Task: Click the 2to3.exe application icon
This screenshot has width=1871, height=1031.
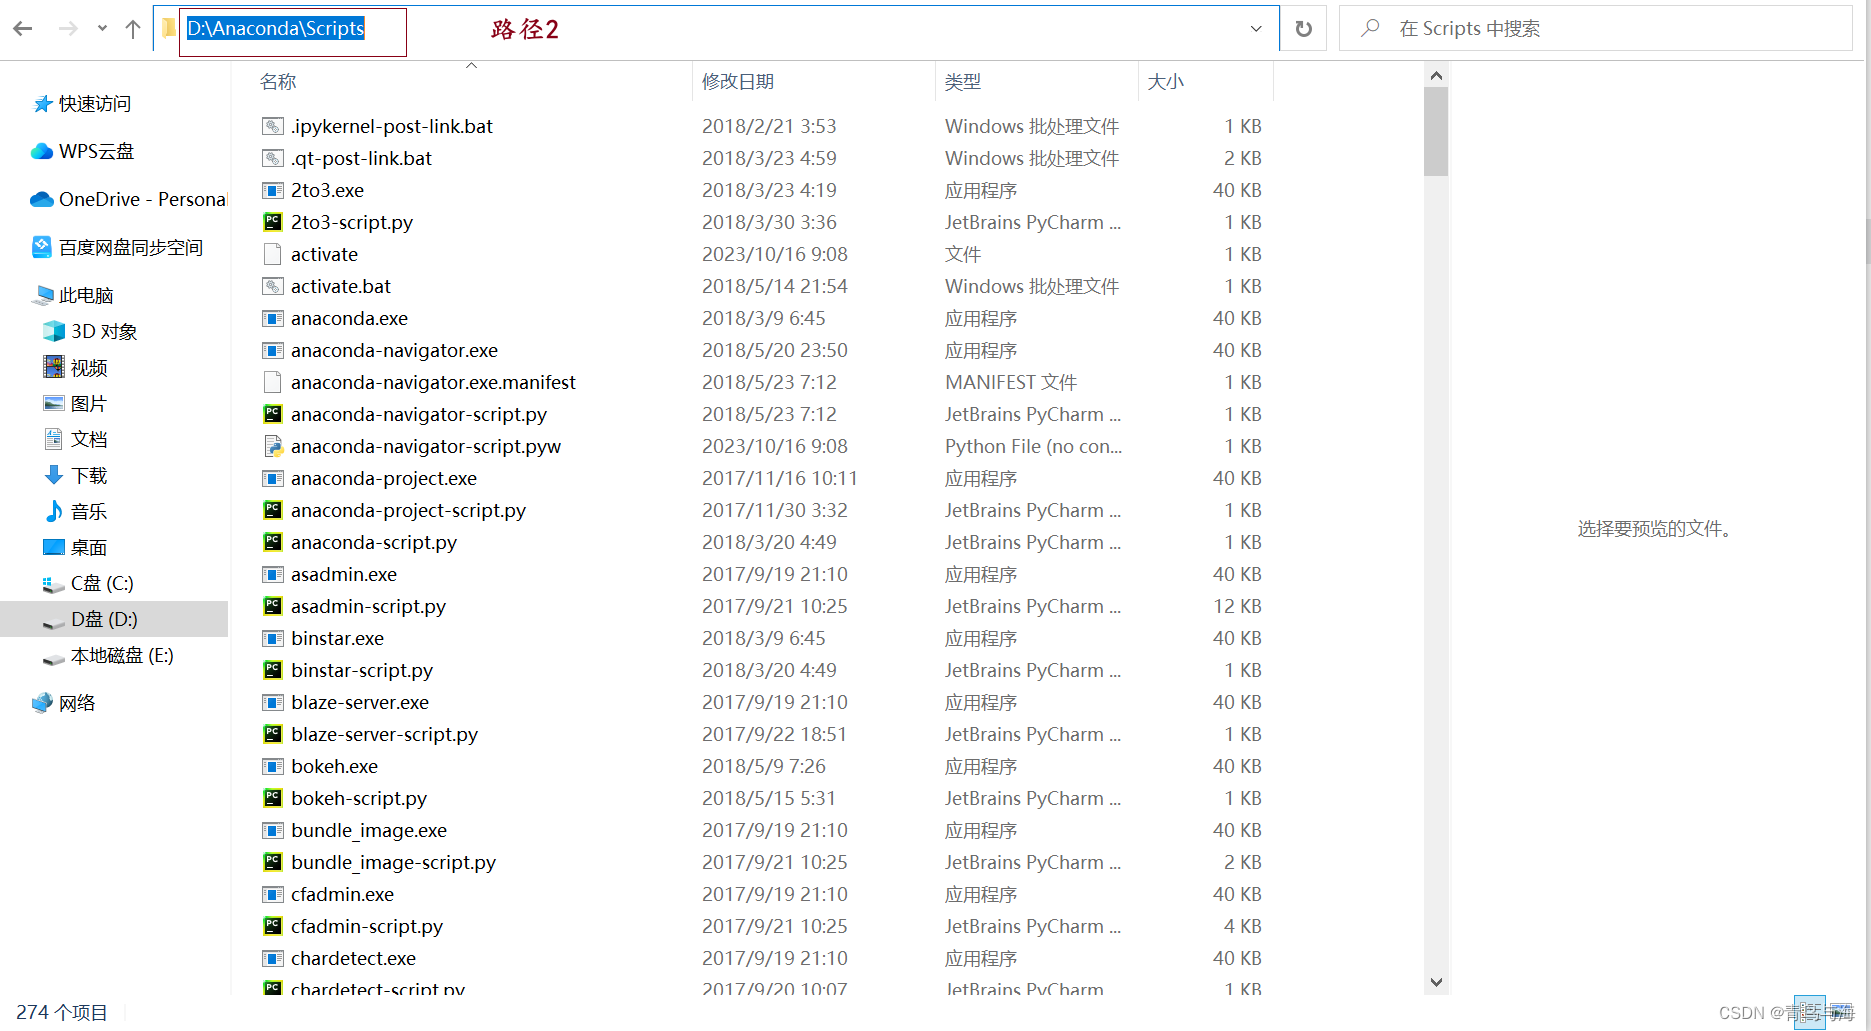Action: [273, 190]
